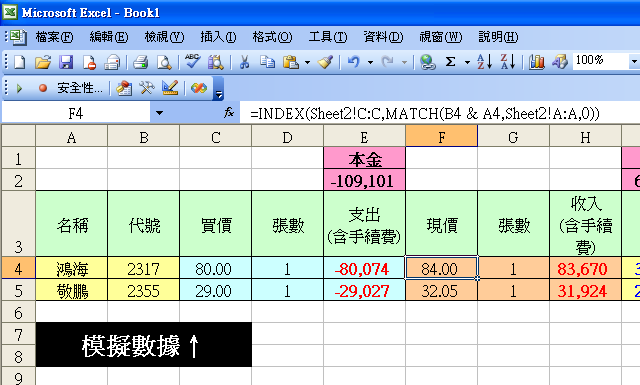Click the AutoSum sigma icon

(x=450, y=62)
